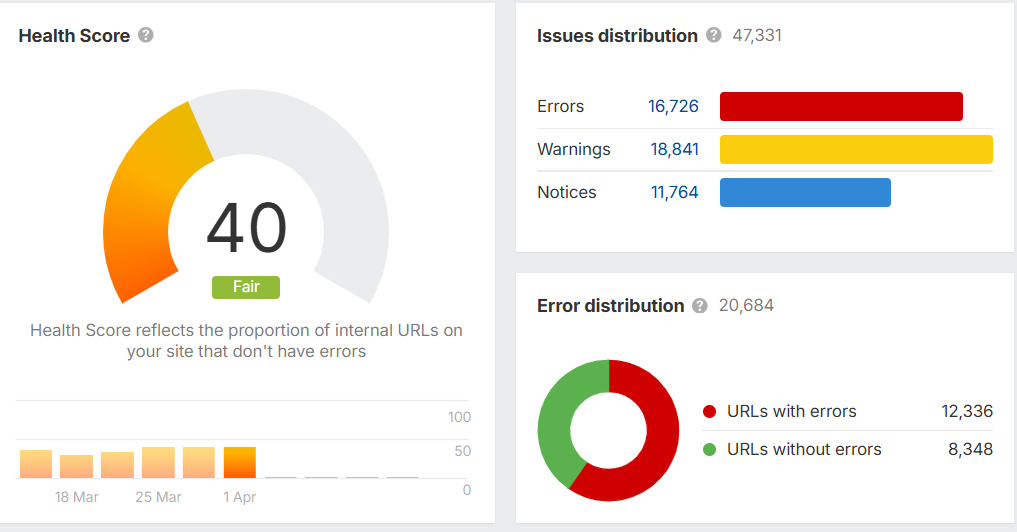
Task: Click the Health Score number 40
Action: tap(246, 228)
